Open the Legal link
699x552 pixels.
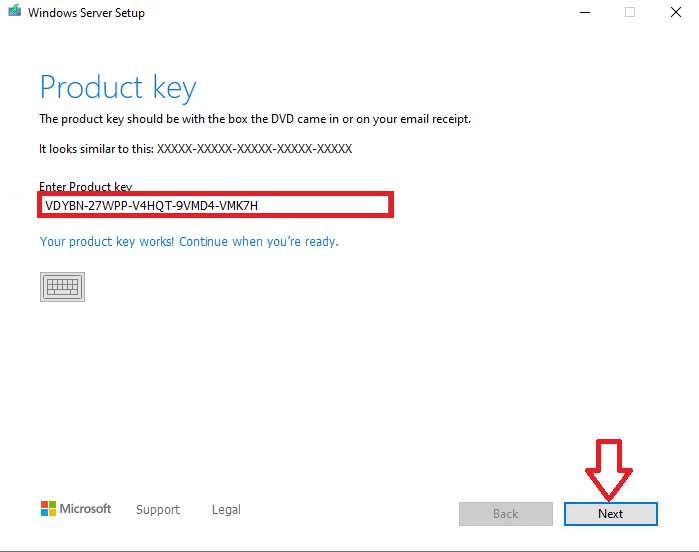(x=226, y=510)
